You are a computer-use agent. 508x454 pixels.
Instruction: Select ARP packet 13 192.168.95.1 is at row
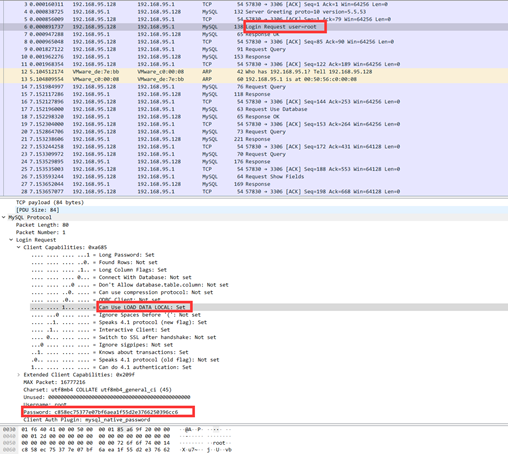(255, 79)
